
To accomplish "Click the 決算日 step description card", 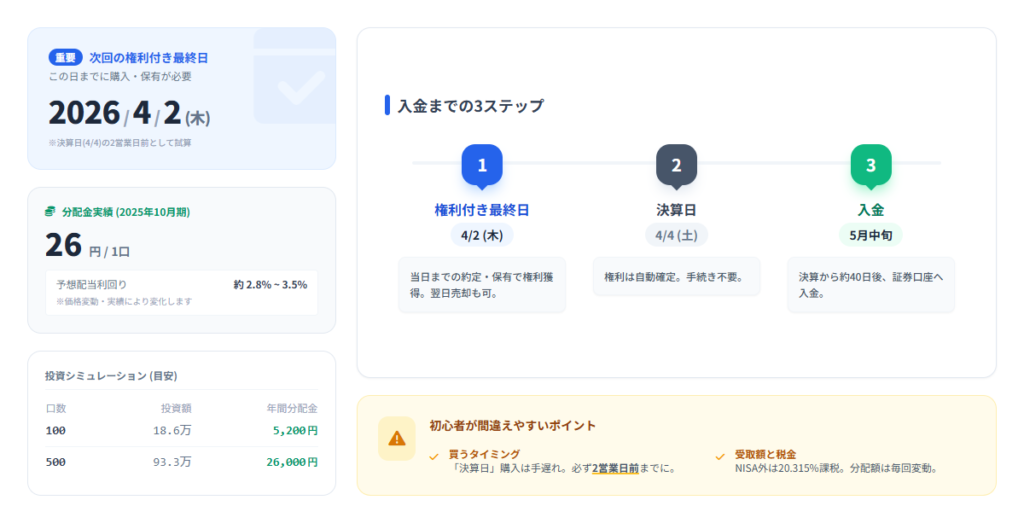I will 676,276.
